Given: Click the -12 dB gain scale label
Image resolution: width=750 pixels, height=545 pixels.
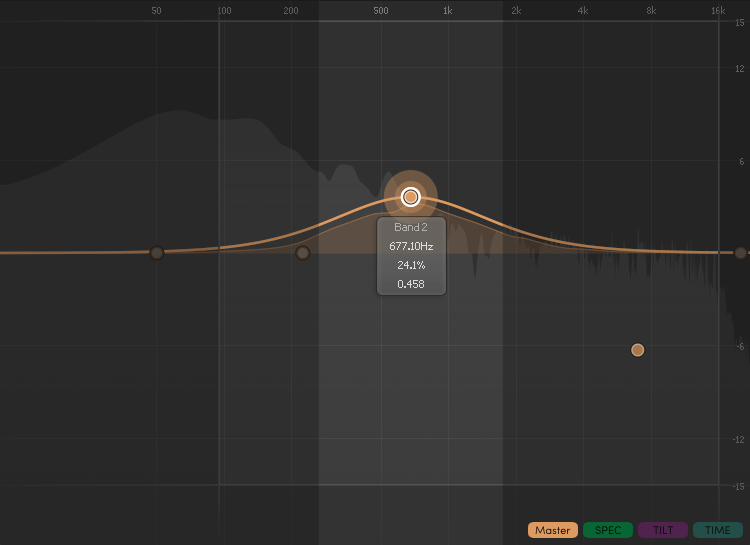Looking at the screenshot, I should (x=738, y=440).
